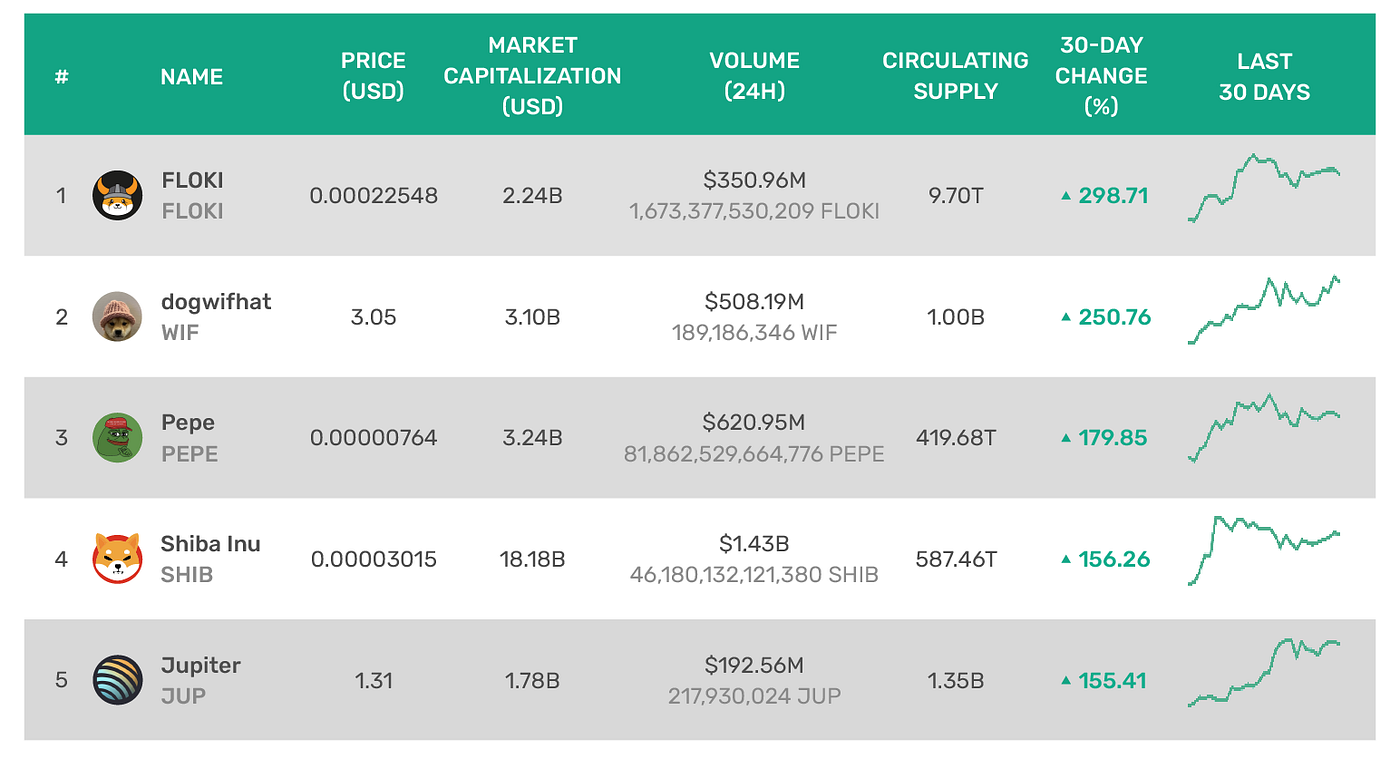Sort by MARKET CAPITALIZATION (USD) header
Screen dimensions: 1400x759
(532, 76)
